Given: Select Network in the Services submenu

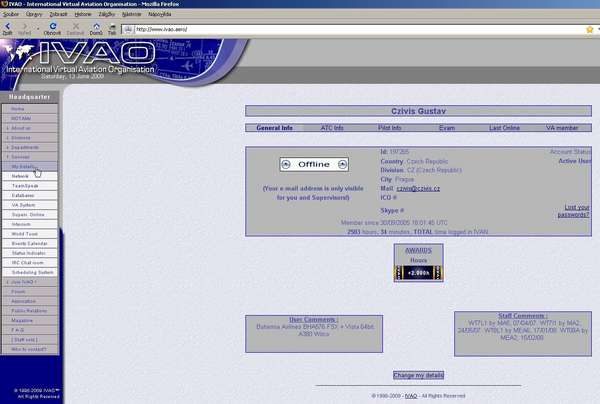Looking at the screenshot, I should tap(30, 176).
